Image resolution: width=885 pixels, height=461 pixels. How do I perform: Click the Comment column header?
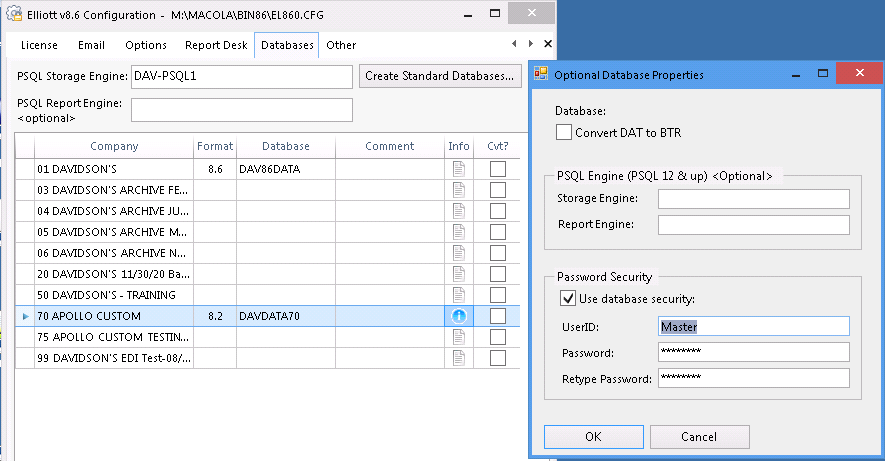tap(389, 146)
